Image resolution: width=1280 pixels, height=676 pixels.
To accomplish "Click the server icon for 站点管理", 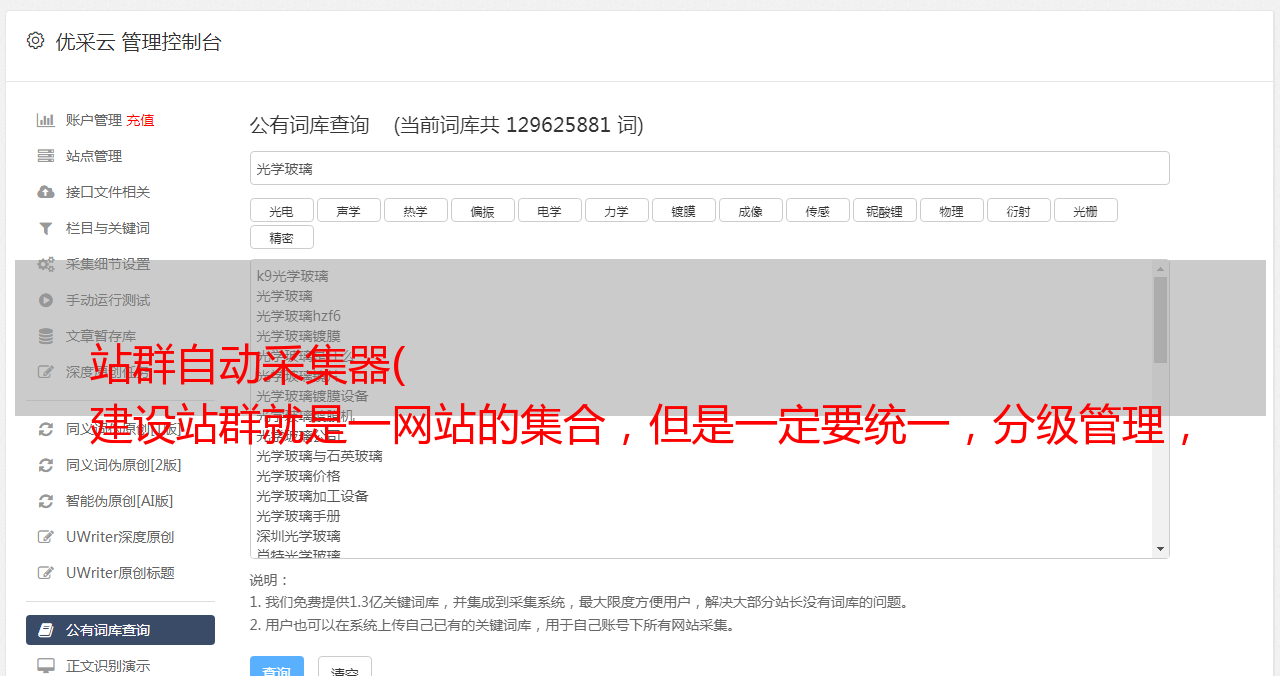I will pos(46,156).
